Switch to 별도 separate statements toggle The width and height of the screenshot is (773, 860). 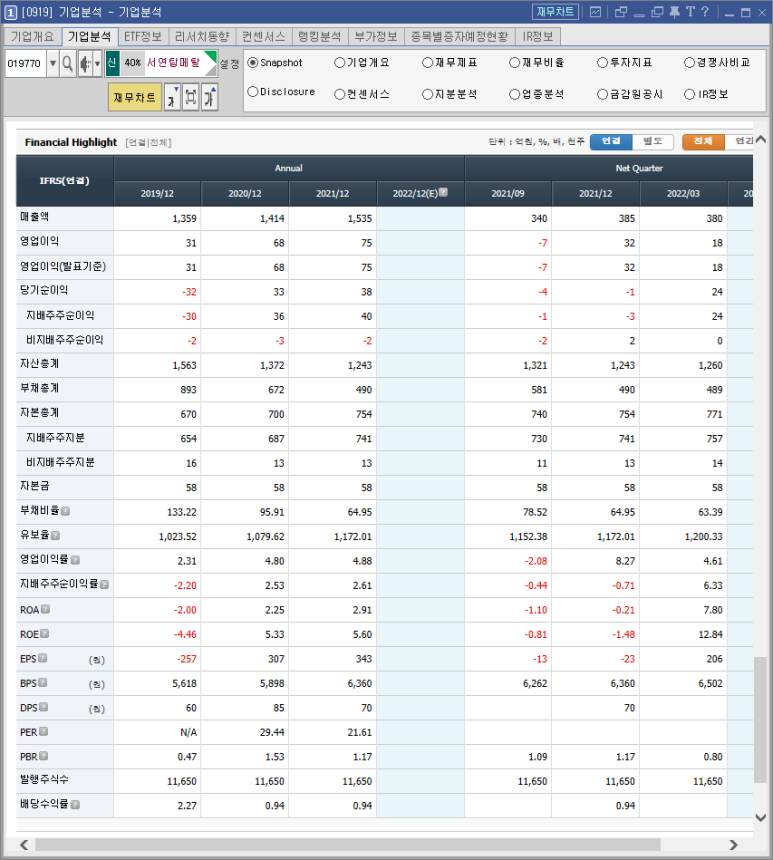pyautogui.click(x=652, y=142)
